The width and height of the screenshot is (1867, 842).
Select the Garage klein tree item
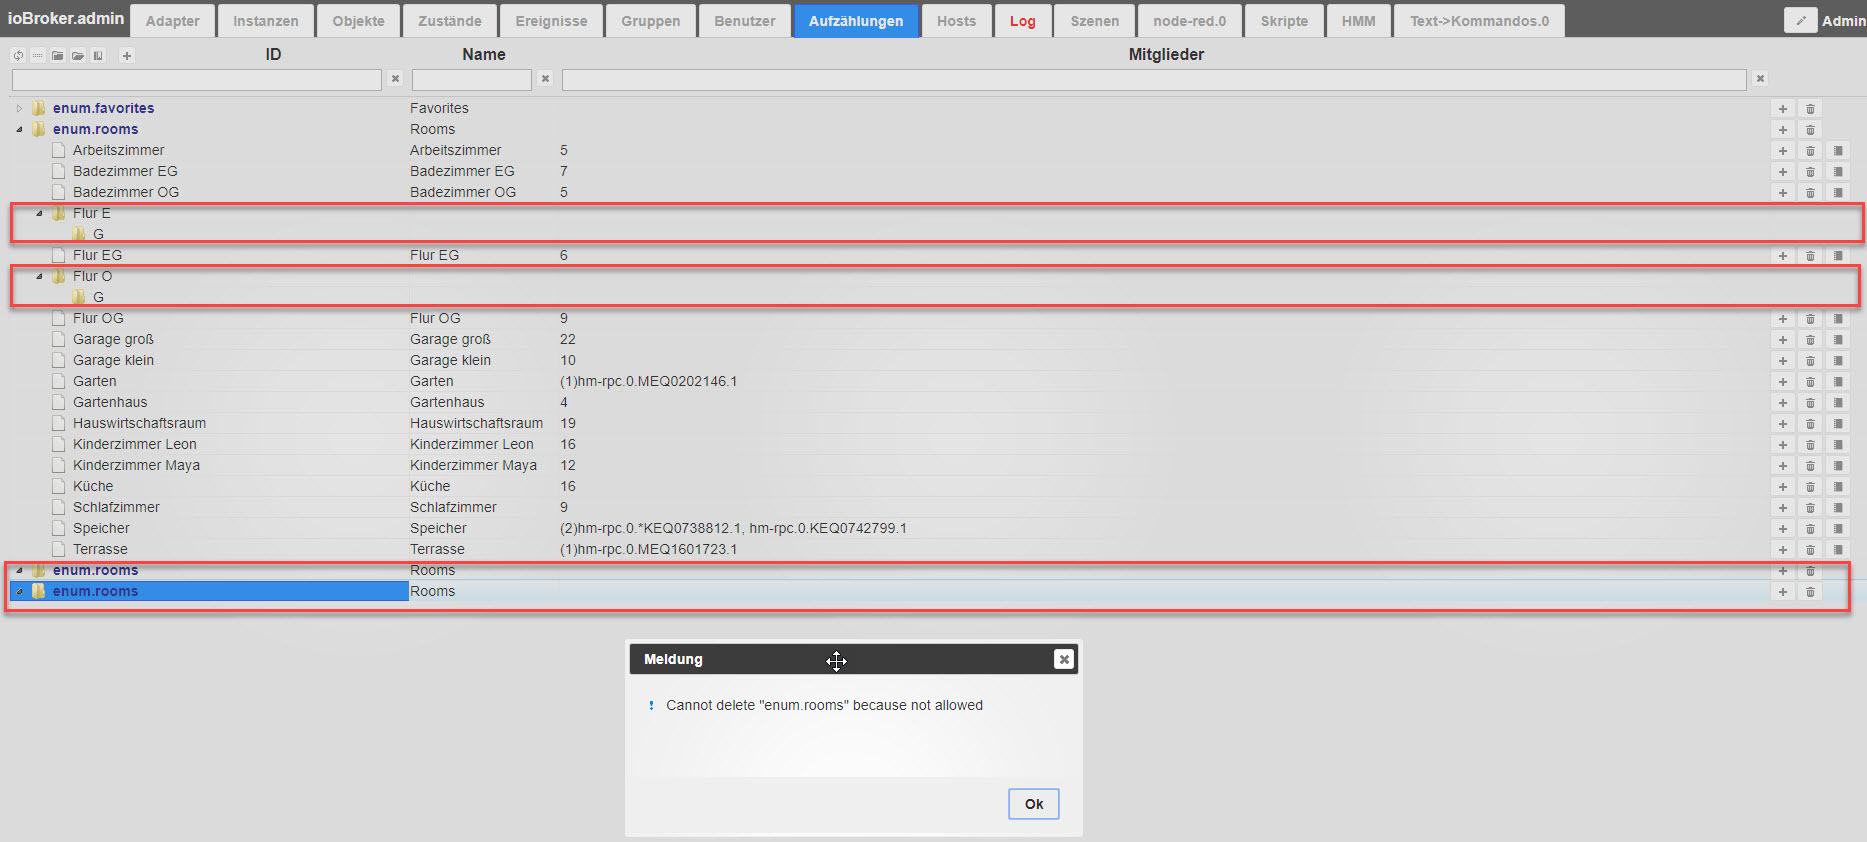click(x=113, y=360)
